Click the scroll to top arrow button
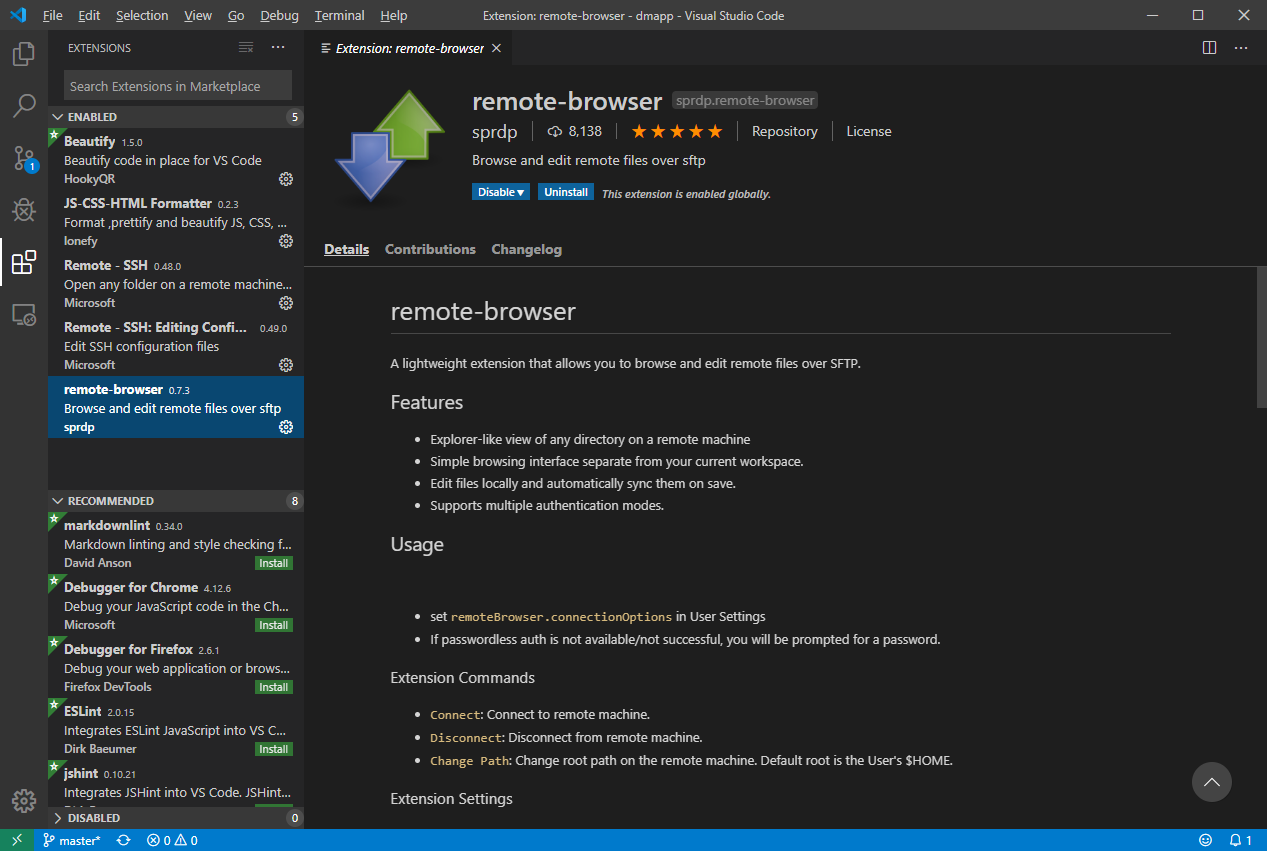 (1212, 782)
